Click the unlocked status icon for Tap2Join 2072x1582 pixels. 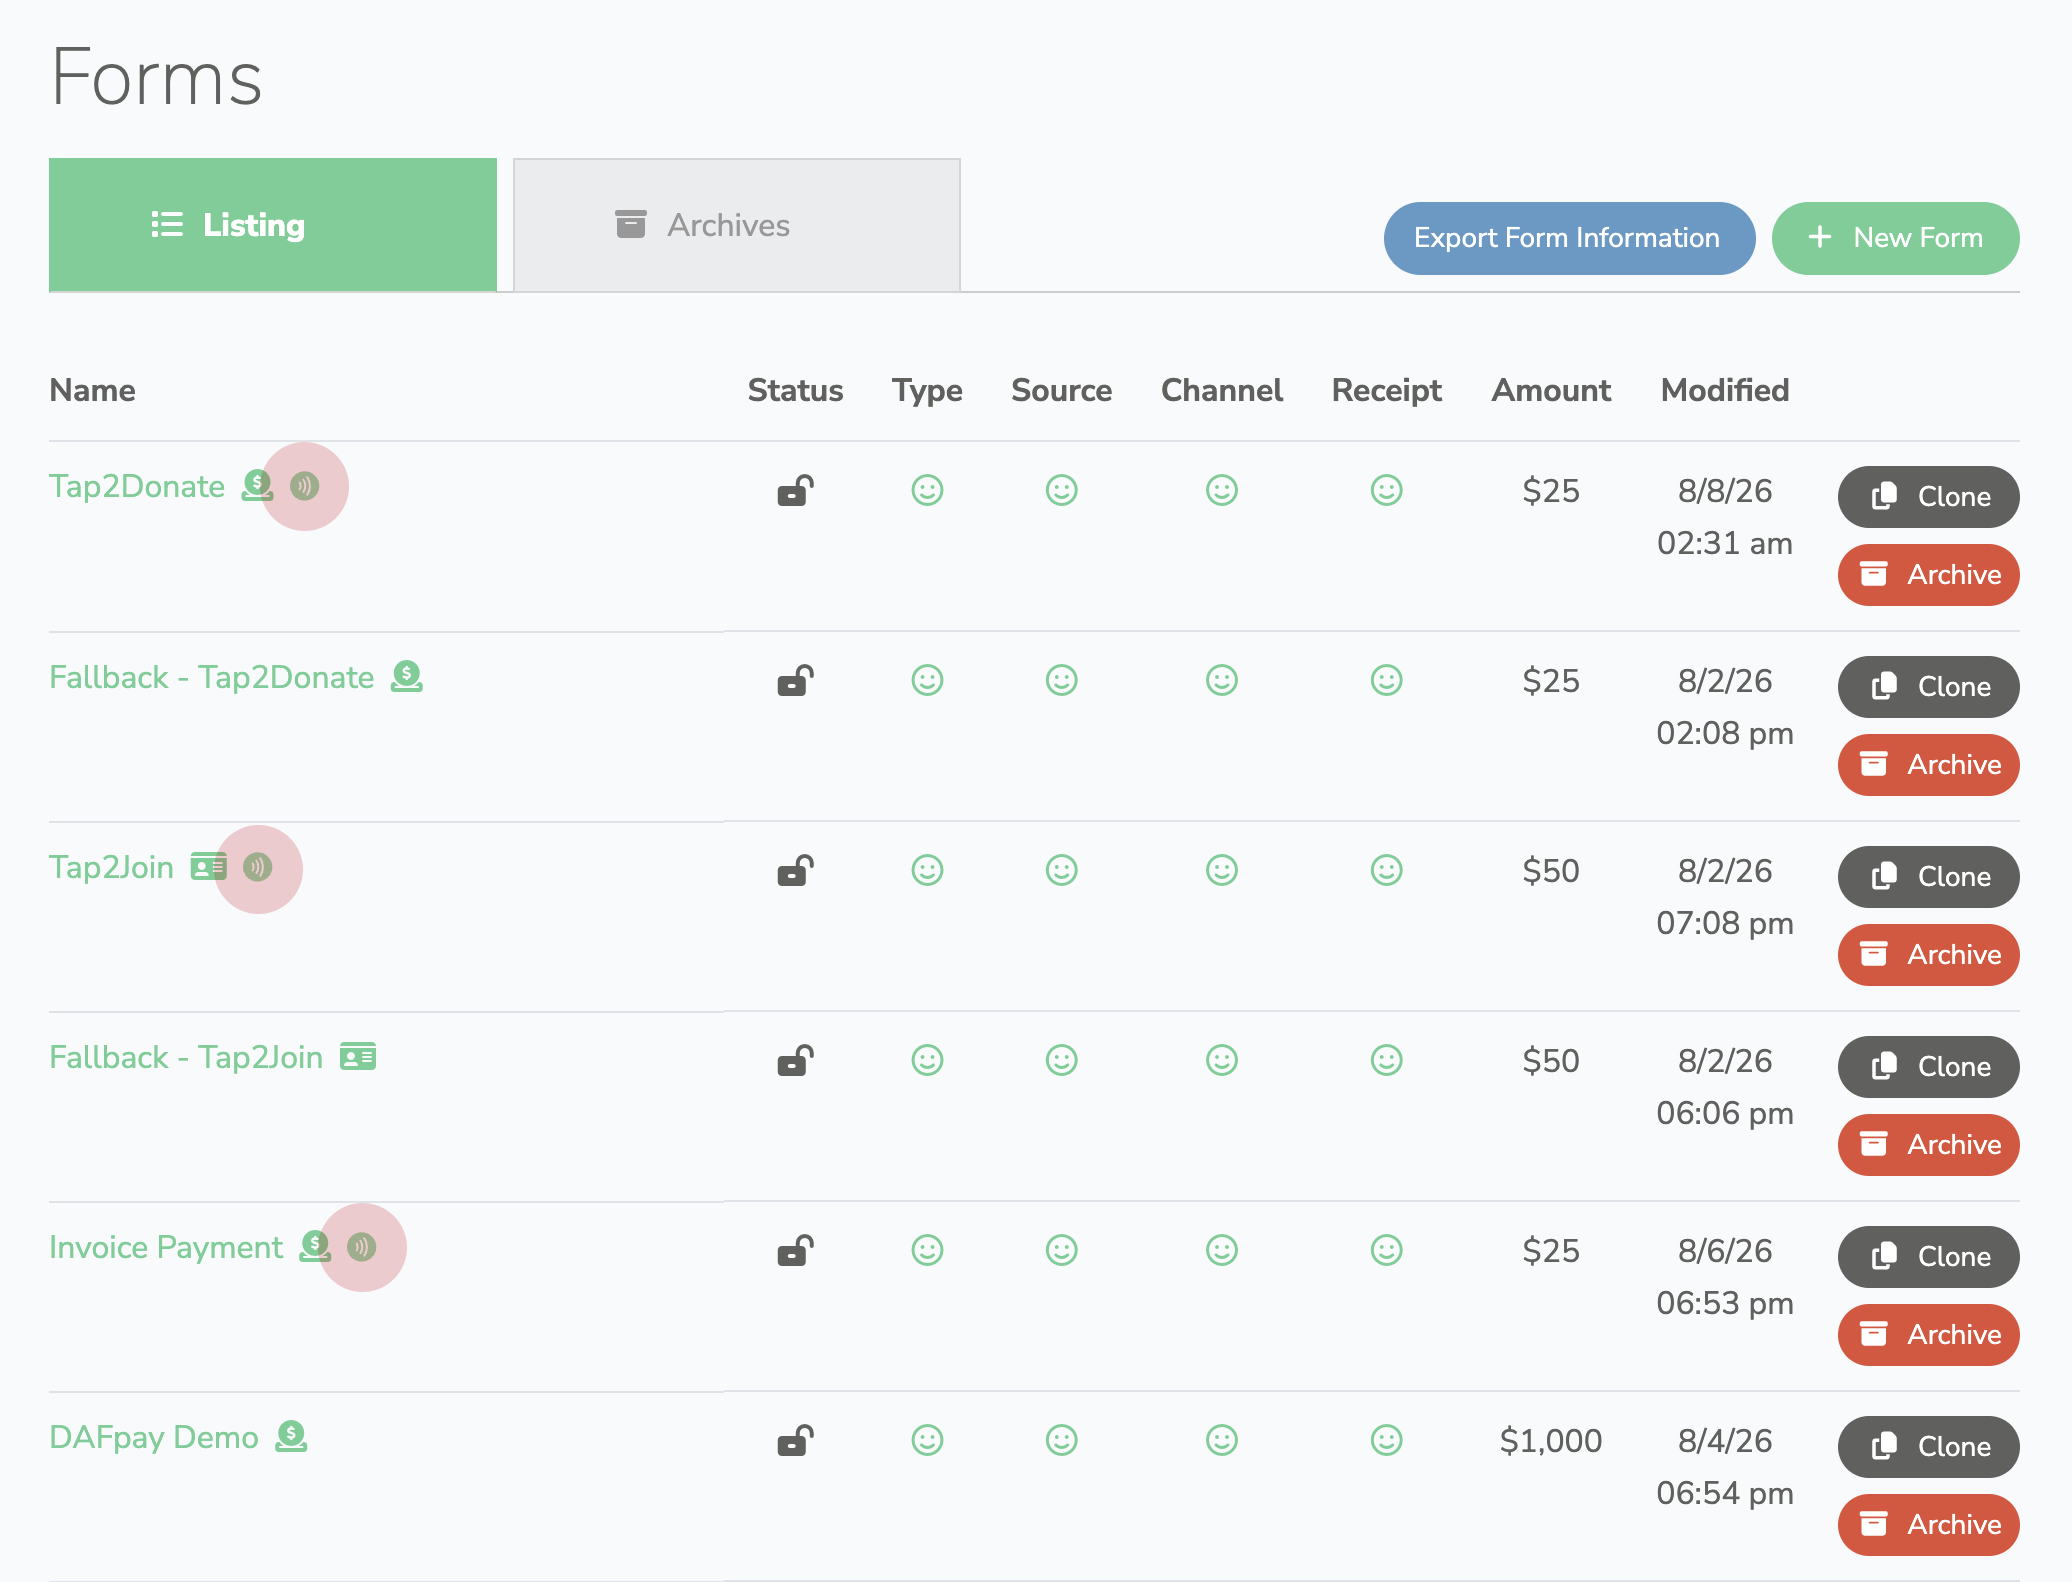click(x=796, y=871)
